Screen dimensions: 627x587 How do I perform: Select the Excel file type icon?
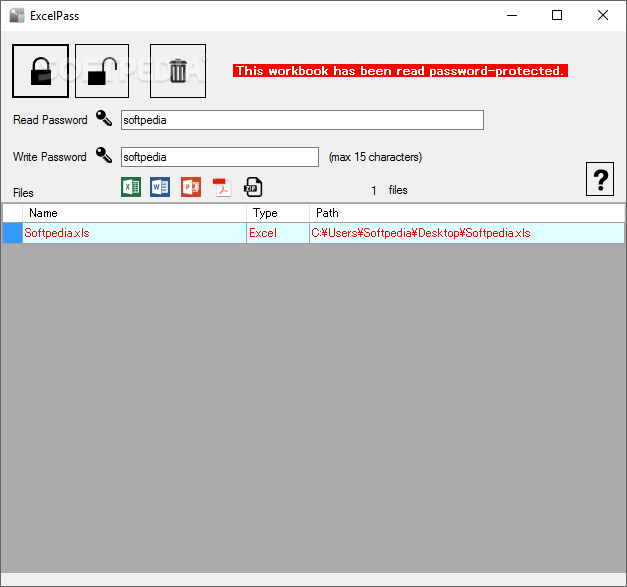(131, 187)
